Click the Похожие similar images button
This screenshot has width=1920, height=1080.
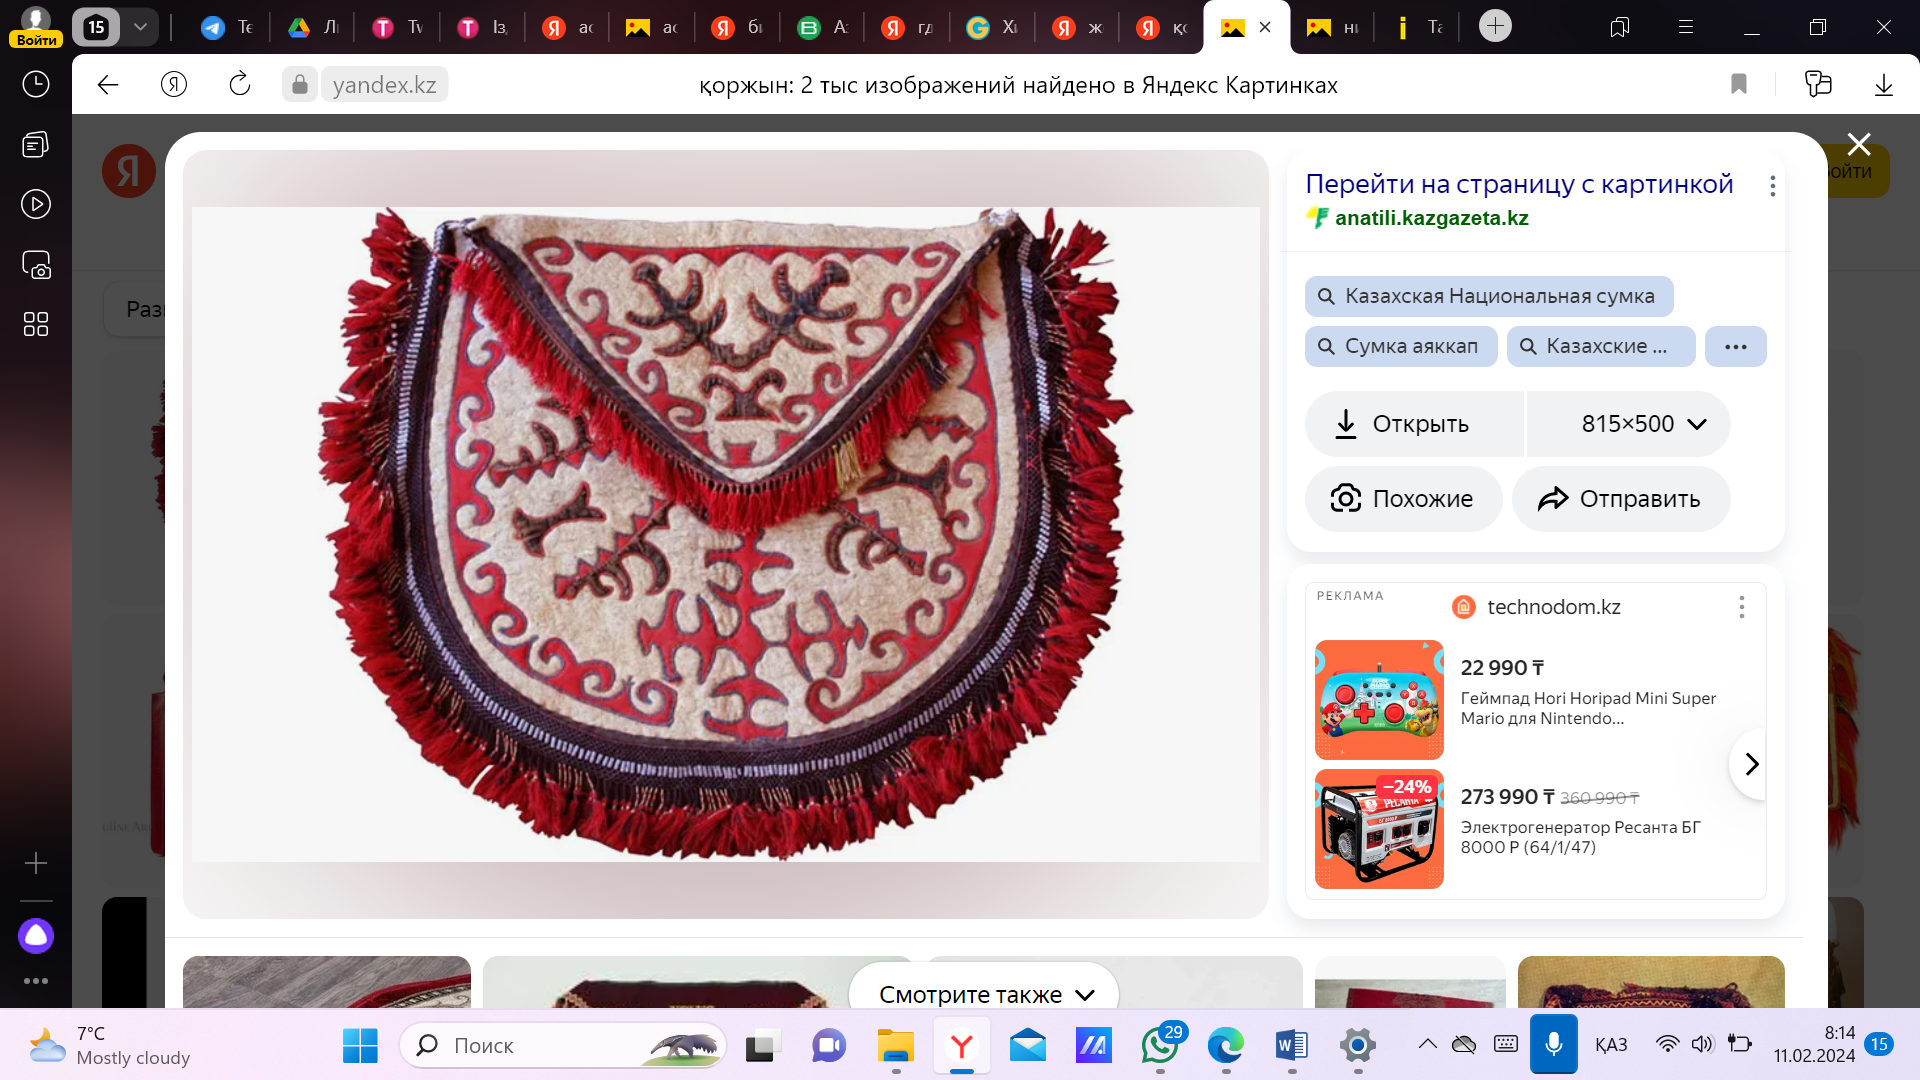[x=1403, y=499]
